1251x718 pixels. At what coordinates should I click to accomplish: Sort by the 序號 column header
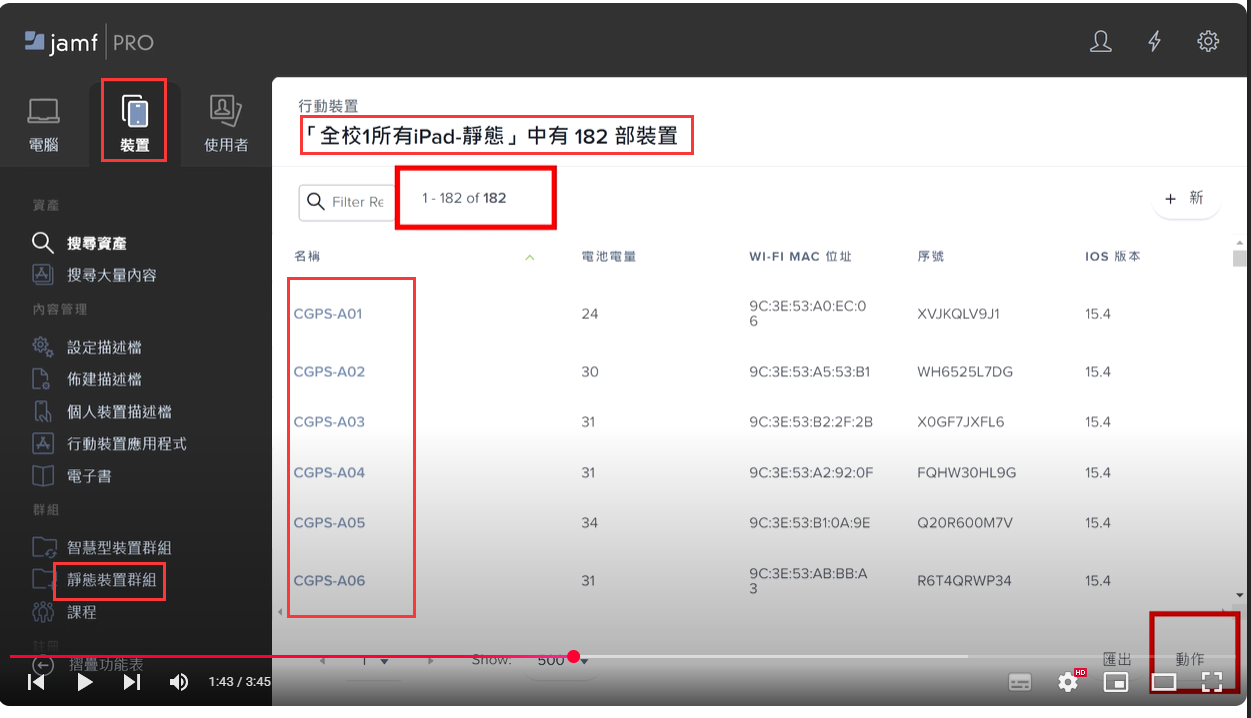[930, 257]
